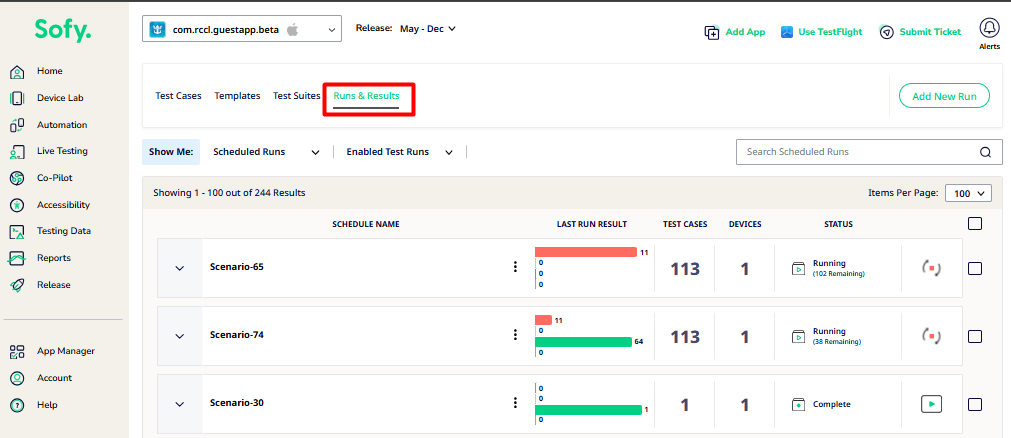
Task: Switch to the Templates tab
Action: [237, 95]
